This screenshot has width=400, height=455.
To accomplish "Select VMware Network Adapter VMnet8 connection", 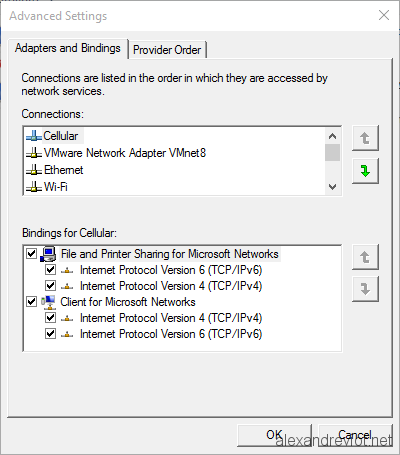I will pos(116,153).
